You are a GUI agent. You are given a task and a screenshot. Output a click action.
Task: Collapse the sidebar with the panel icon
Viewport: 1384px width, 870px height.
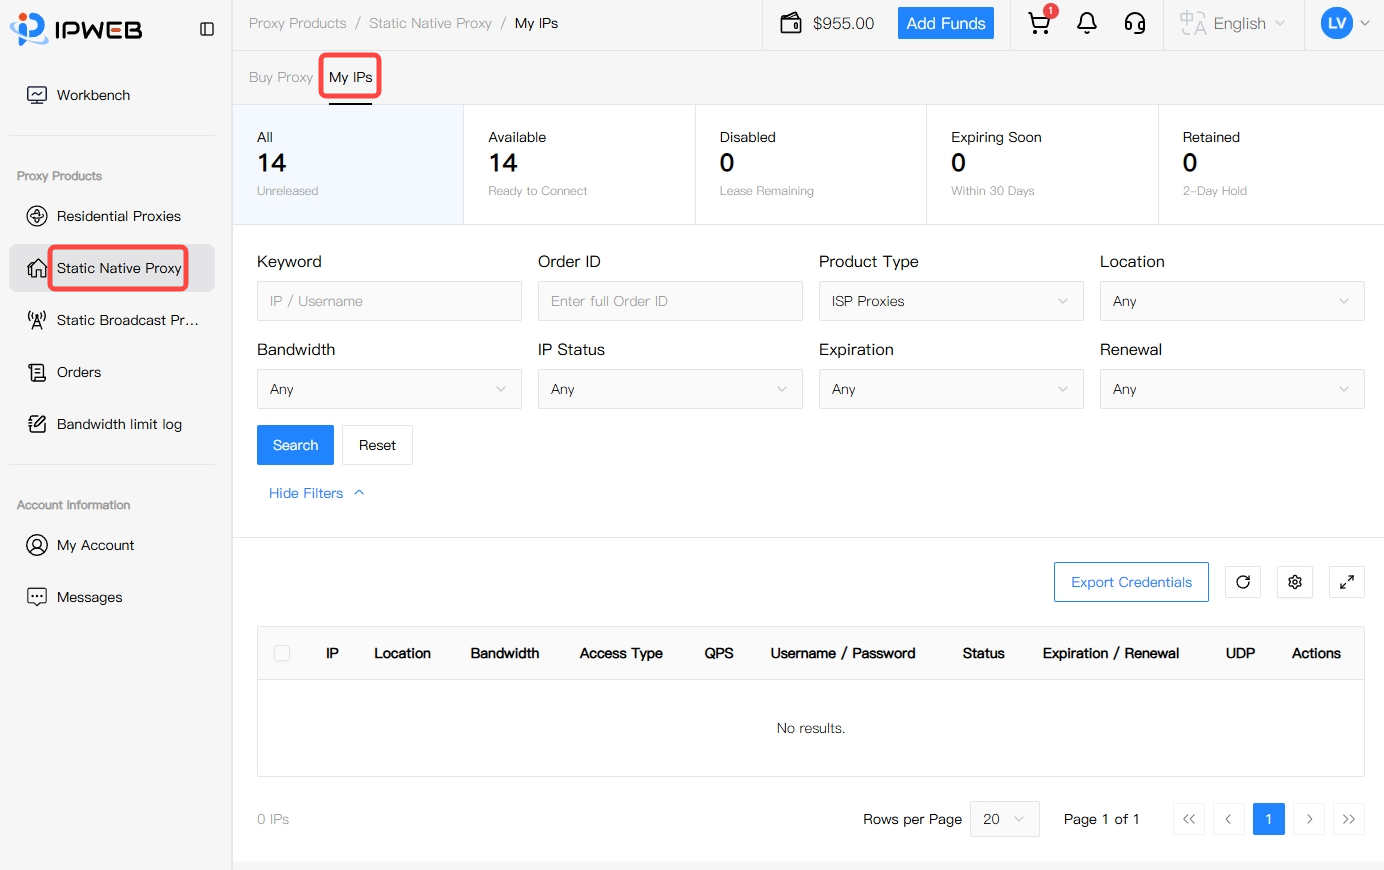(x=207, y=29)
